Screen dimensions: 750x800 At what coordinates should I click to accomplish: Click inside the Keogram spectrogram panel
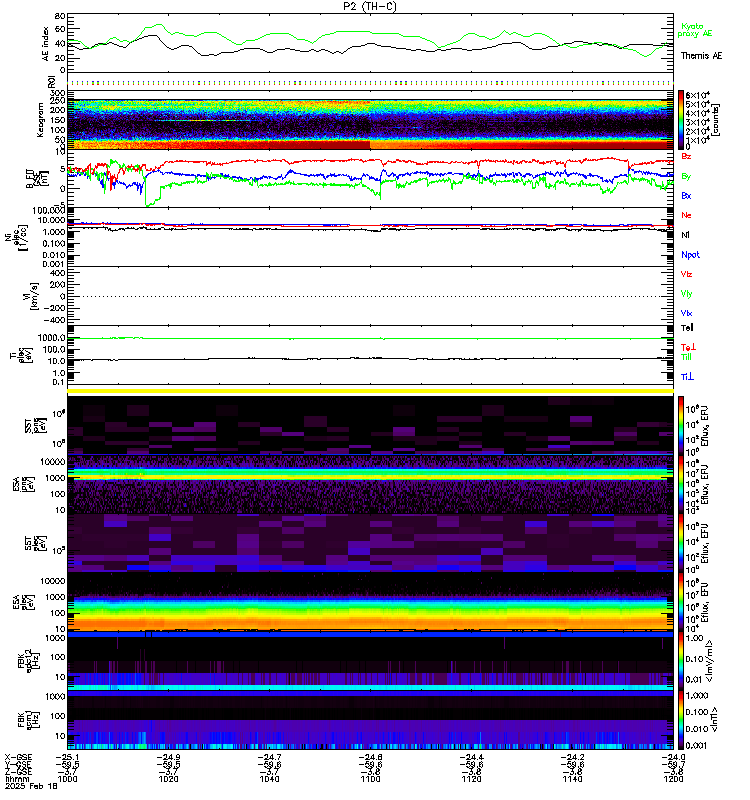370,120
